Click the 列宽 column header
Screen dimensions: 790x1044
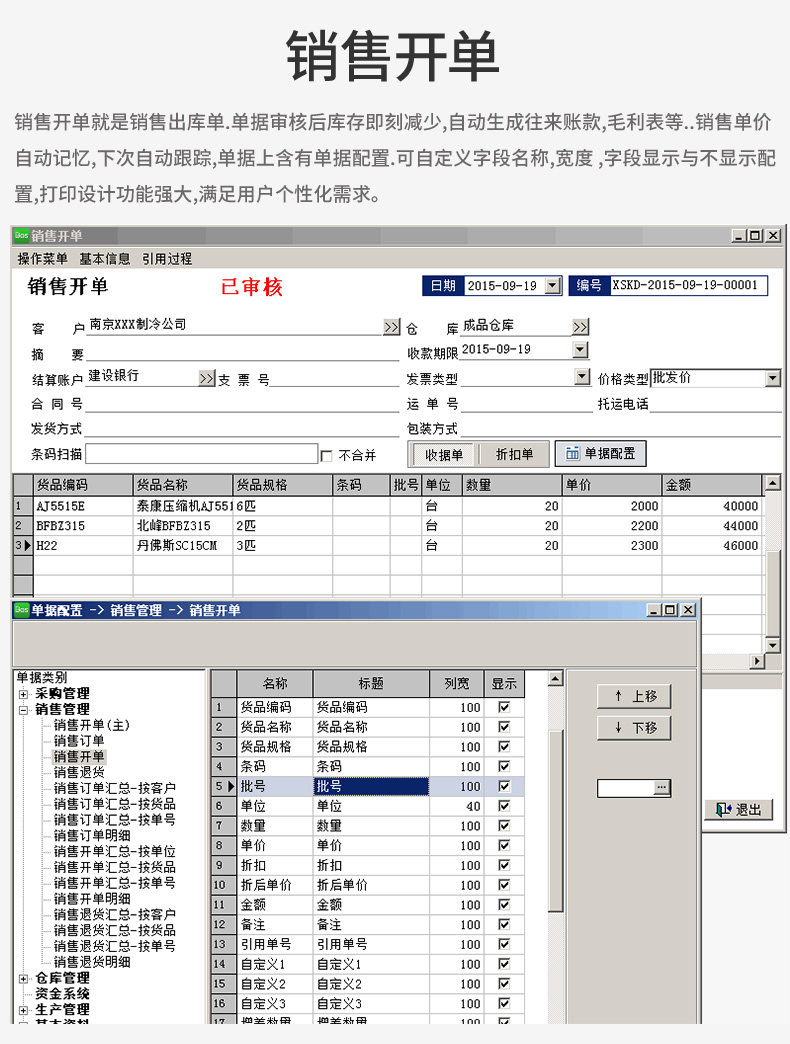(457, 684)
